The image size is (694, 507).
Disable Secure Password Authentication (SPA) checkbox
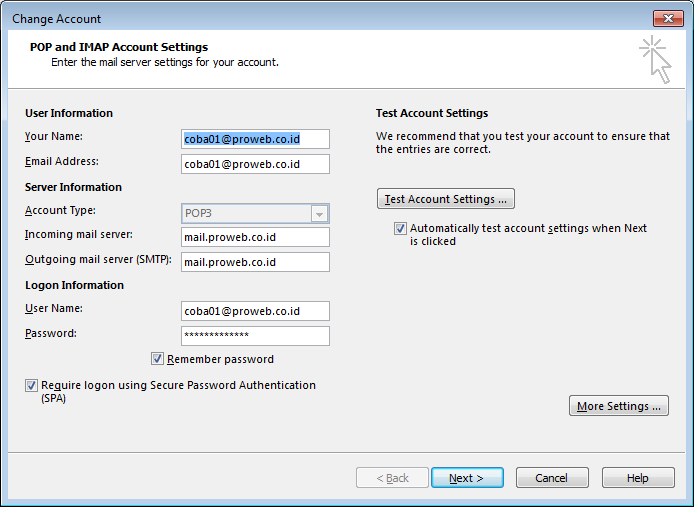click(31, 385)
